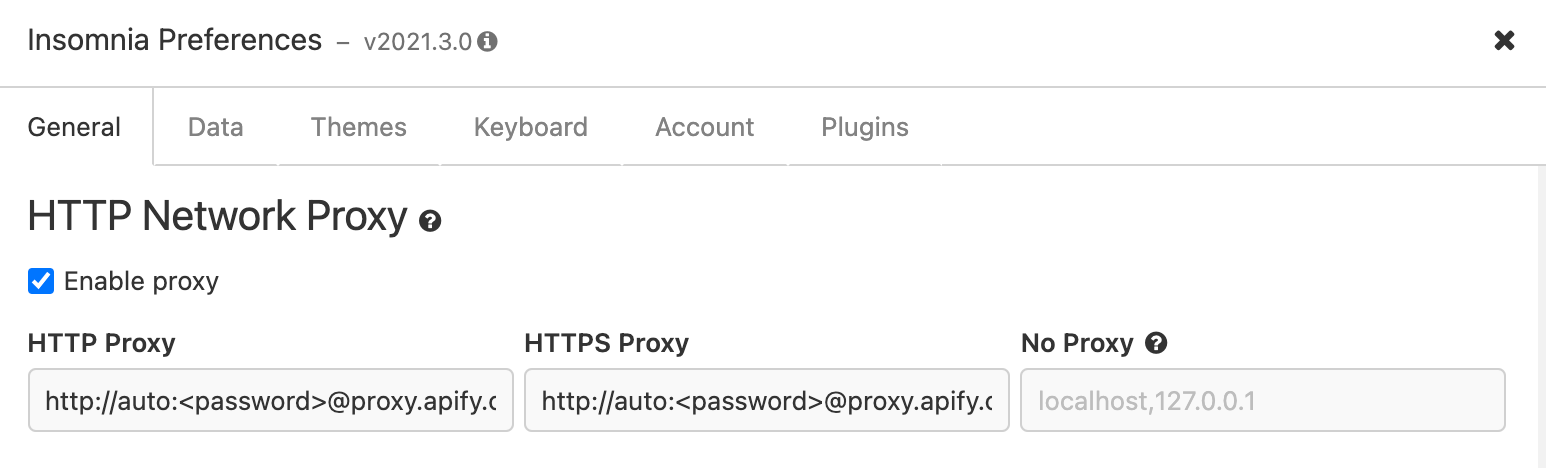Switch to the Data tab
The width and height of the screenshot is (1546, 468).
coord(216,127)
